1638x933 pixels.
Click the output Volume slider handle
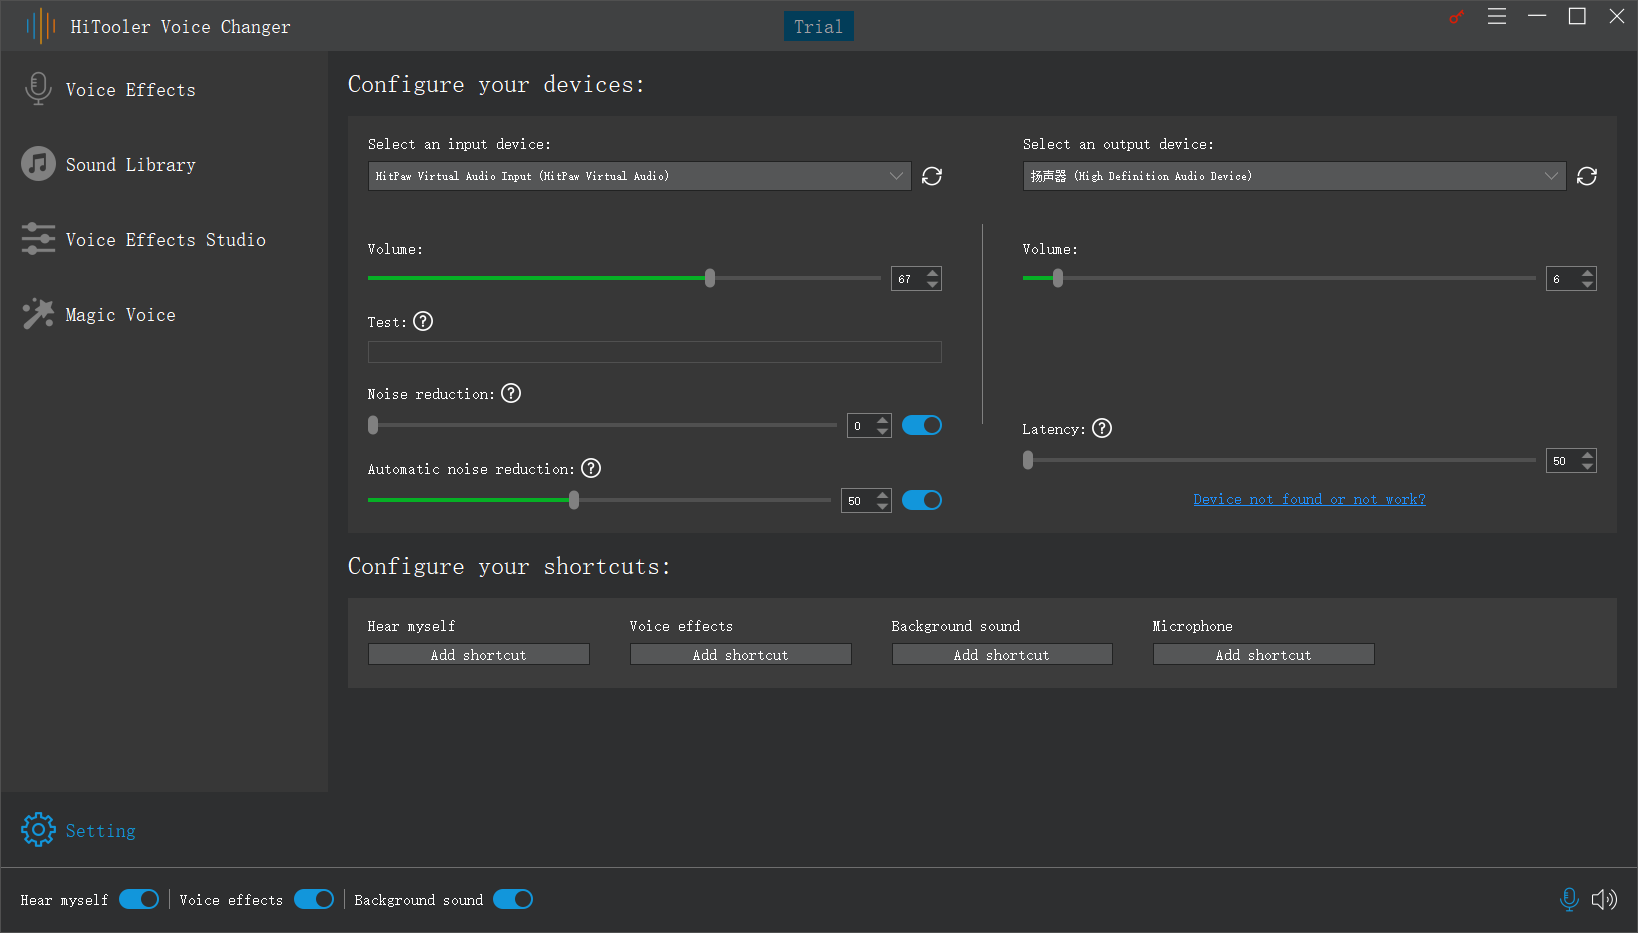pyautogui.click(x=1058, y=278)
